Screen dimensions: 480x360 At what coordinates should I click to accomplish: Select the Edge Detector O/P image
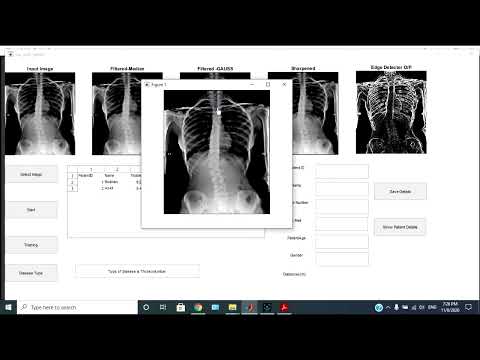coord(391,112)
